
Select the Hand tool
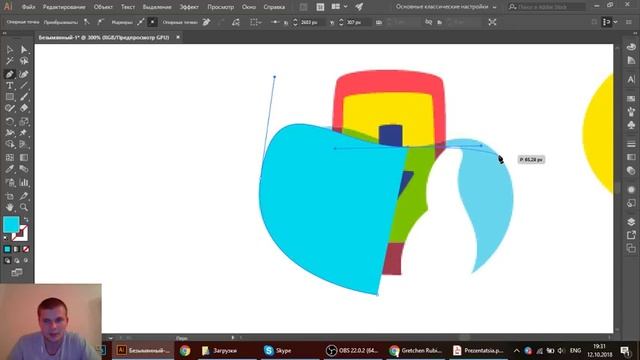(x=10, y=207)
